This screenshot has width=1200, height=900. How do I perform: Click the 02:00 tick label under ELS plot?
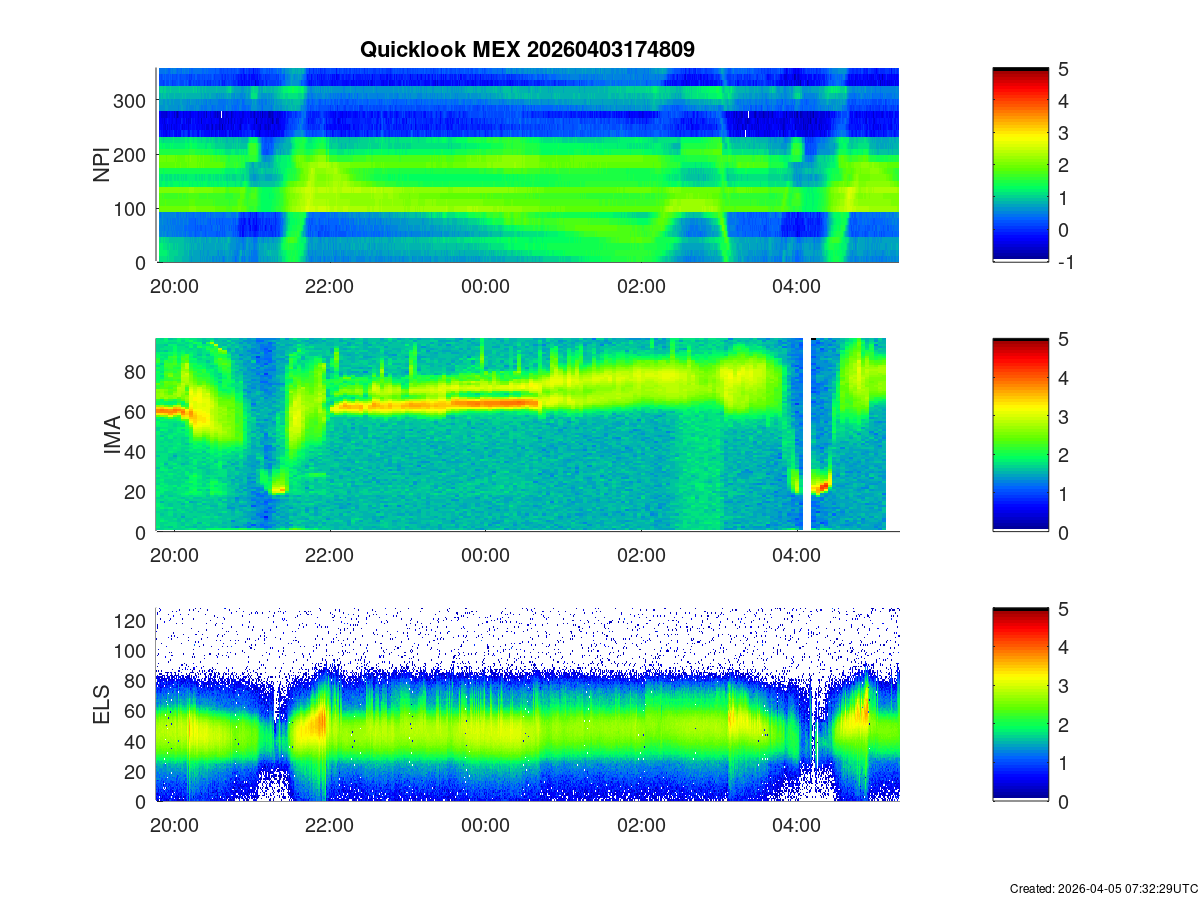click(641, 826)
